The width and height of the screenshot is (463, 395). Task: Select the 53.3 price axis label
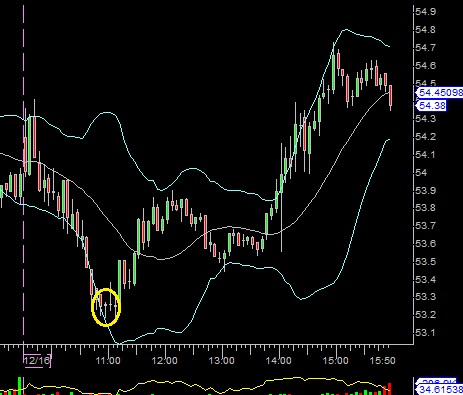click(425, 297)
